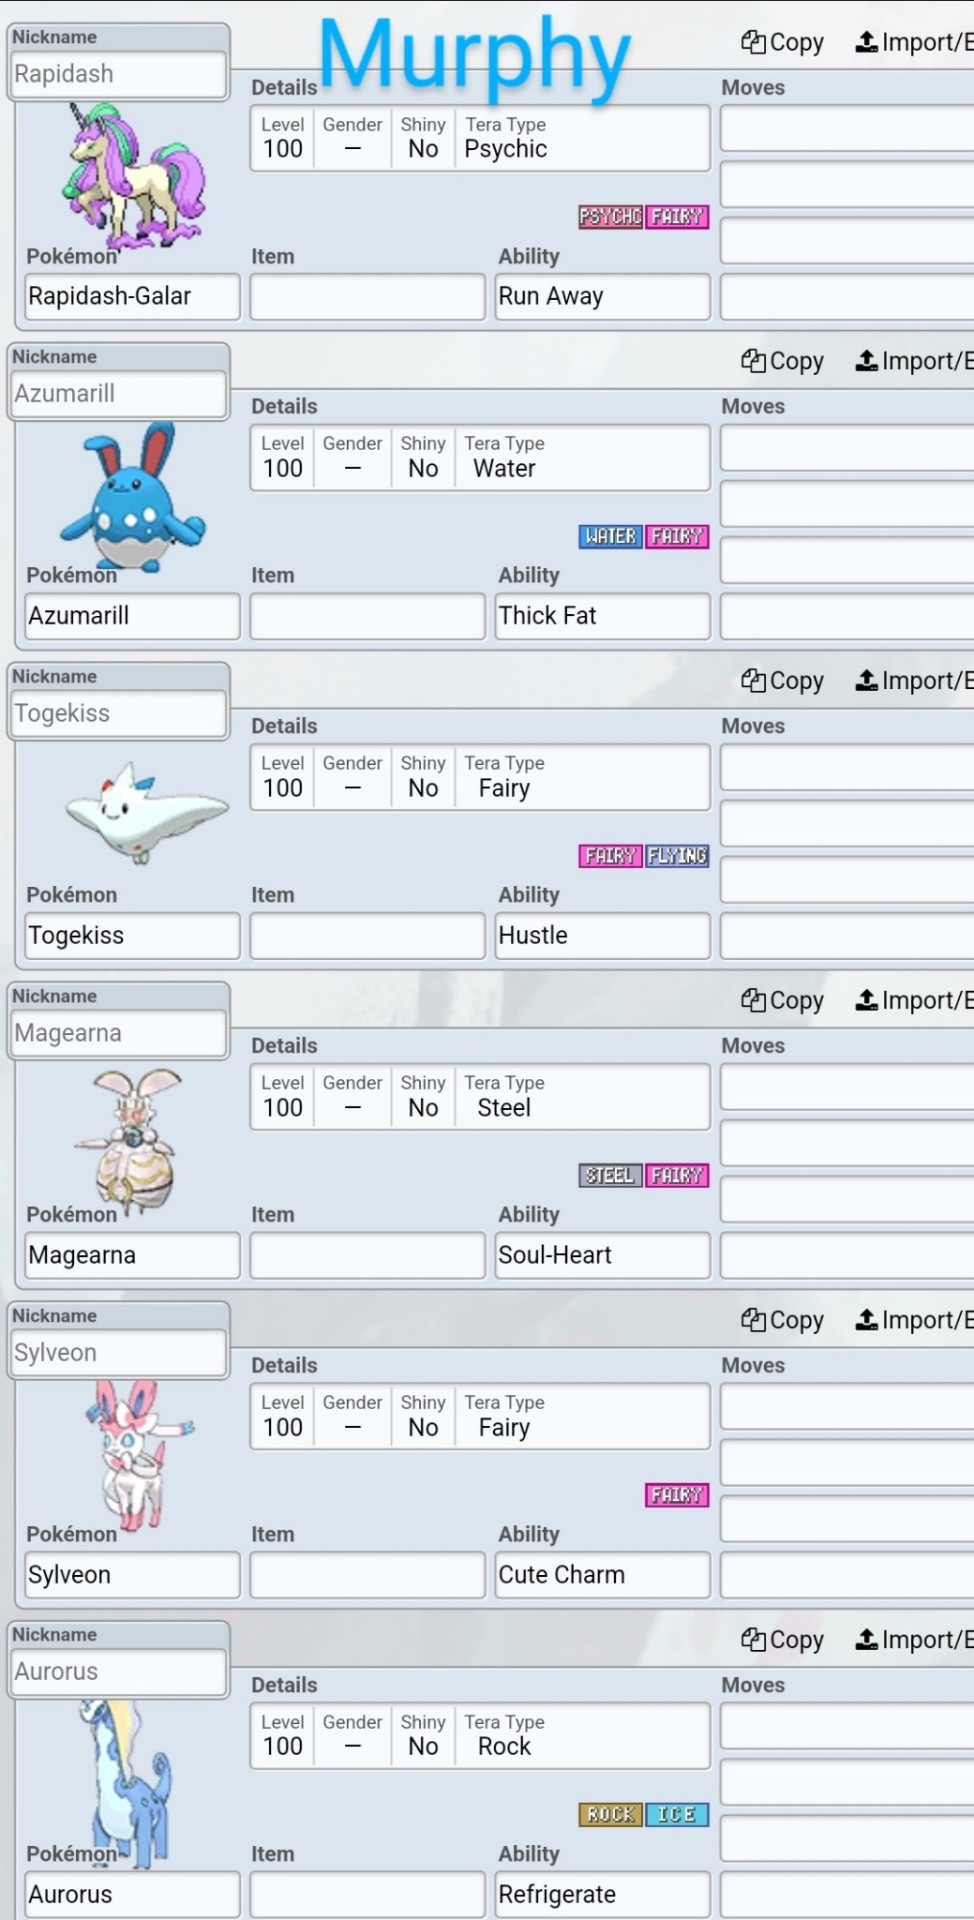Choose an item for Togekiss

(367, 936)
